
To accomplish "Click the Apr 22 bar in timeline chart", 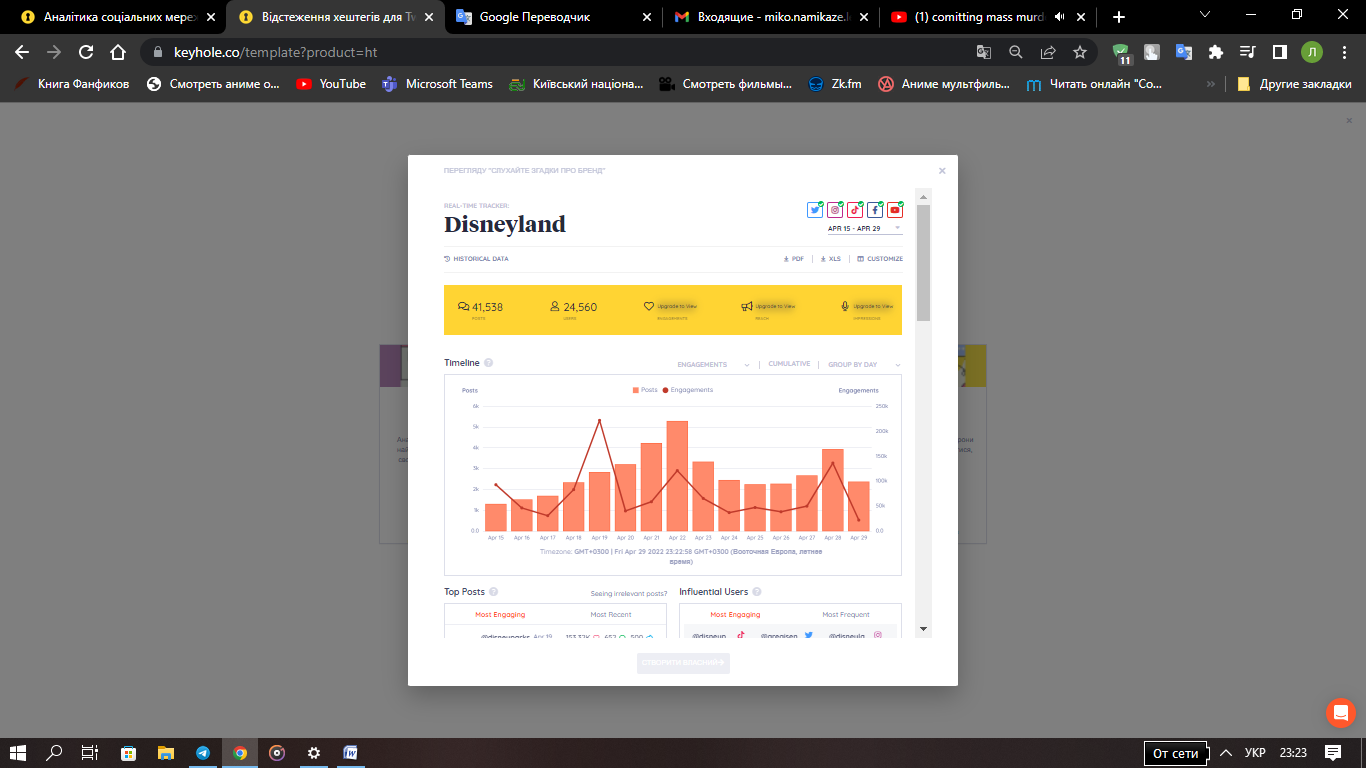I will (x=677, y=476).
